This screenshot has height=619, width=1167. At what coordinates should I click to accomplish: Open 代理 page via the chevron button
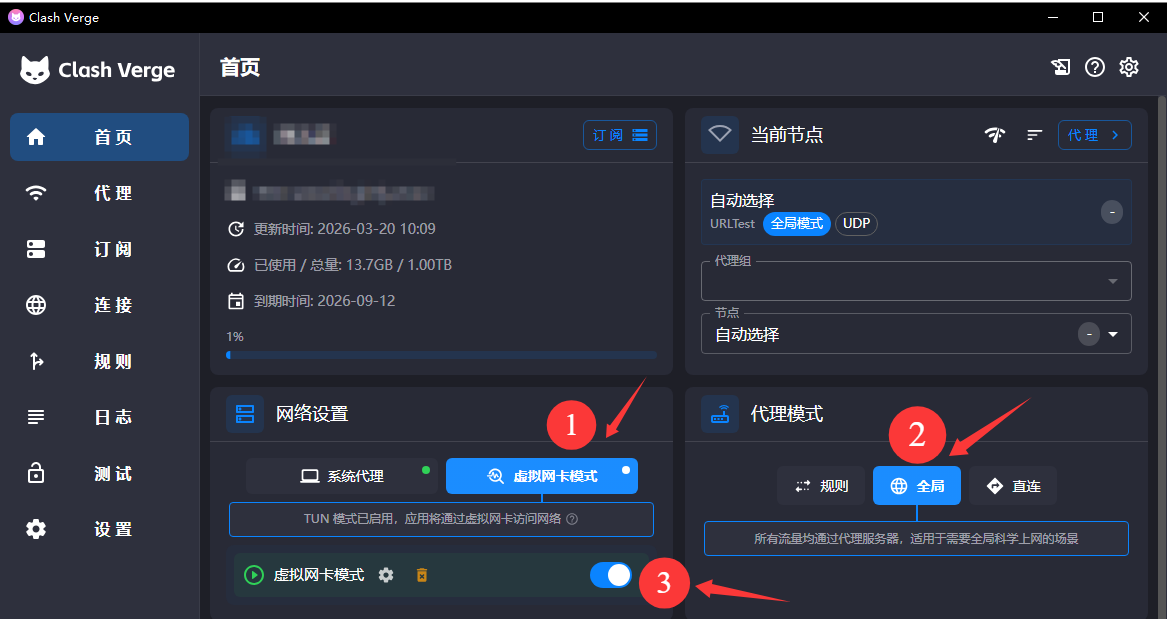[1094, 135]
